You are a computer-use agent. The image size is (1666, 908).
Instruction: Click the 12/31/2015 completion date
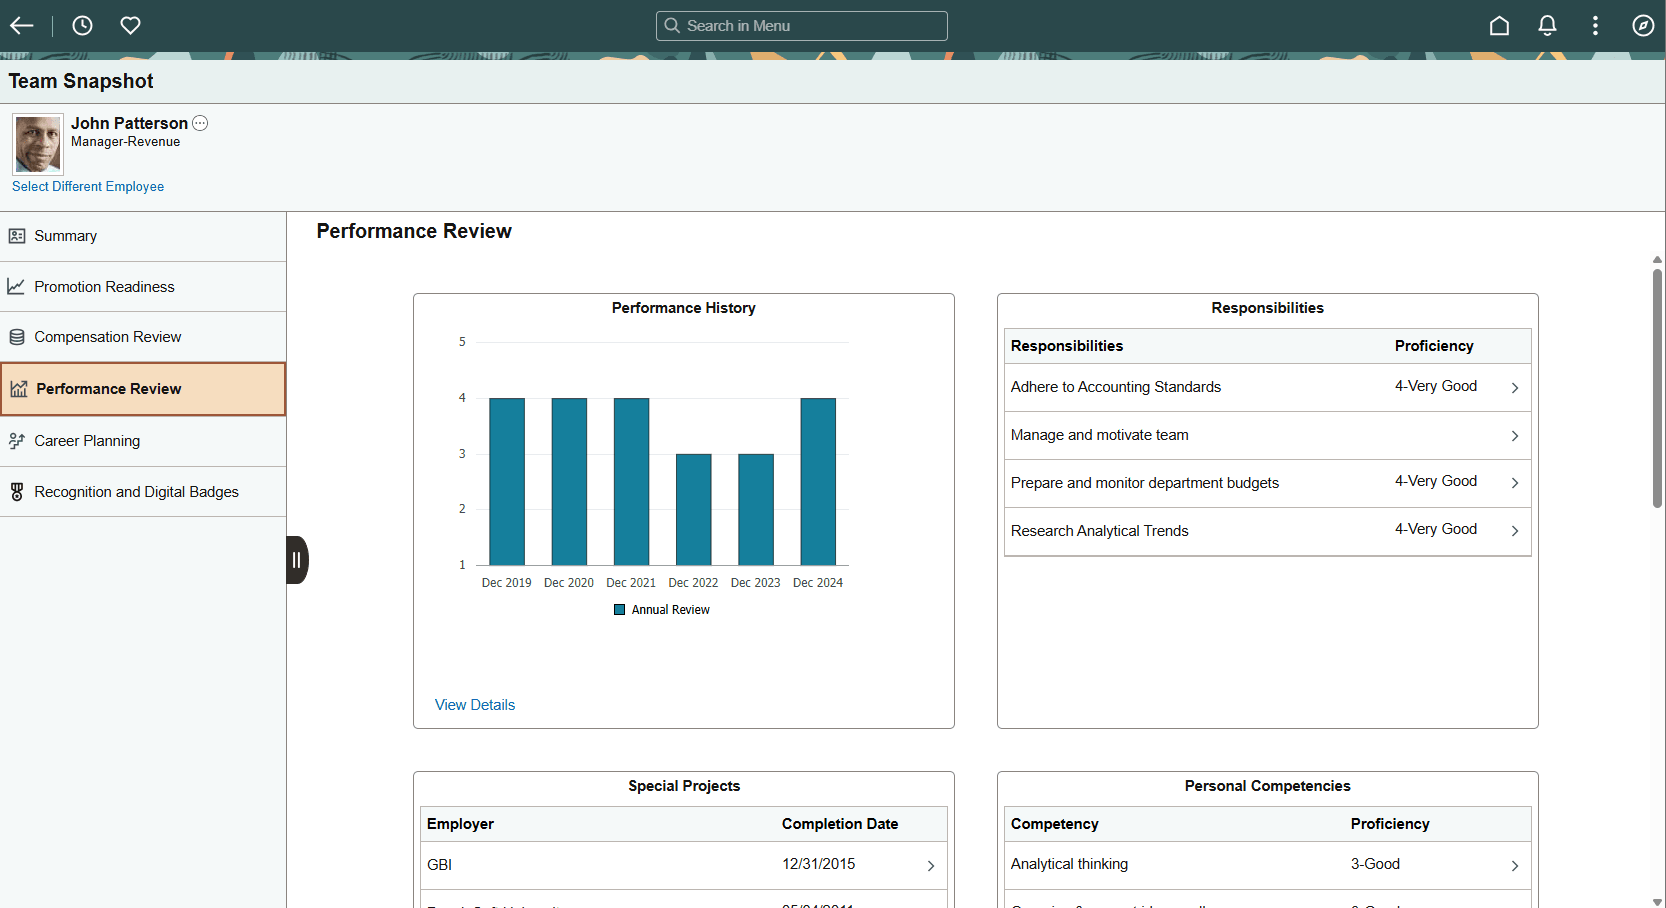click(819, 864)
